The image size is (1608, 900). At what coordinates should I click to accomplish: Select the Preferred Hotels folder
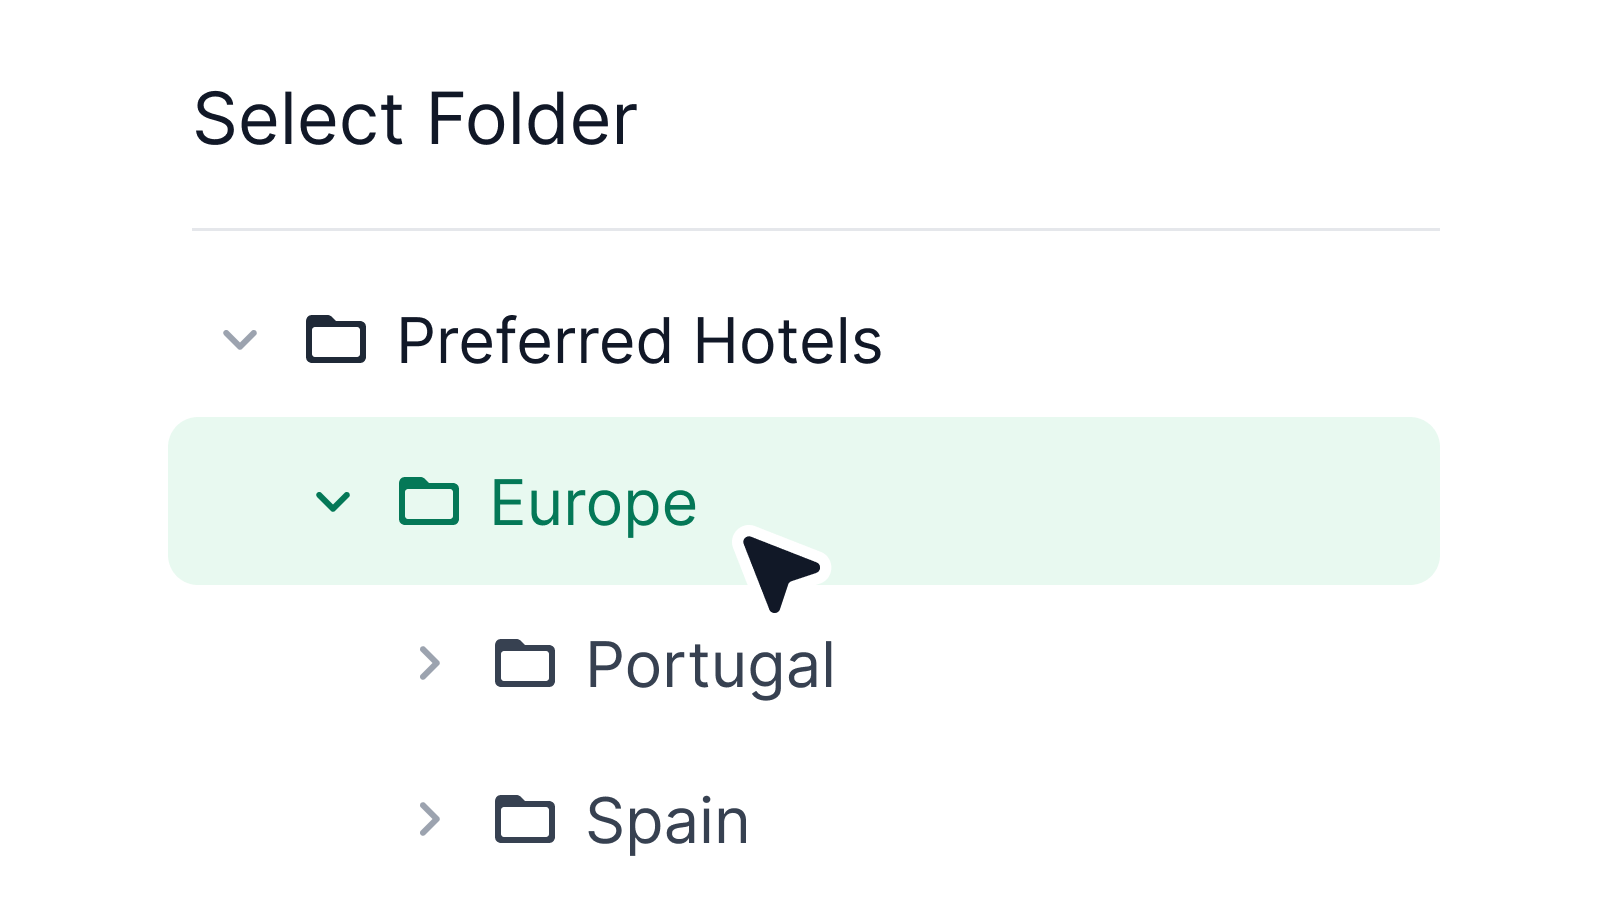638,341
